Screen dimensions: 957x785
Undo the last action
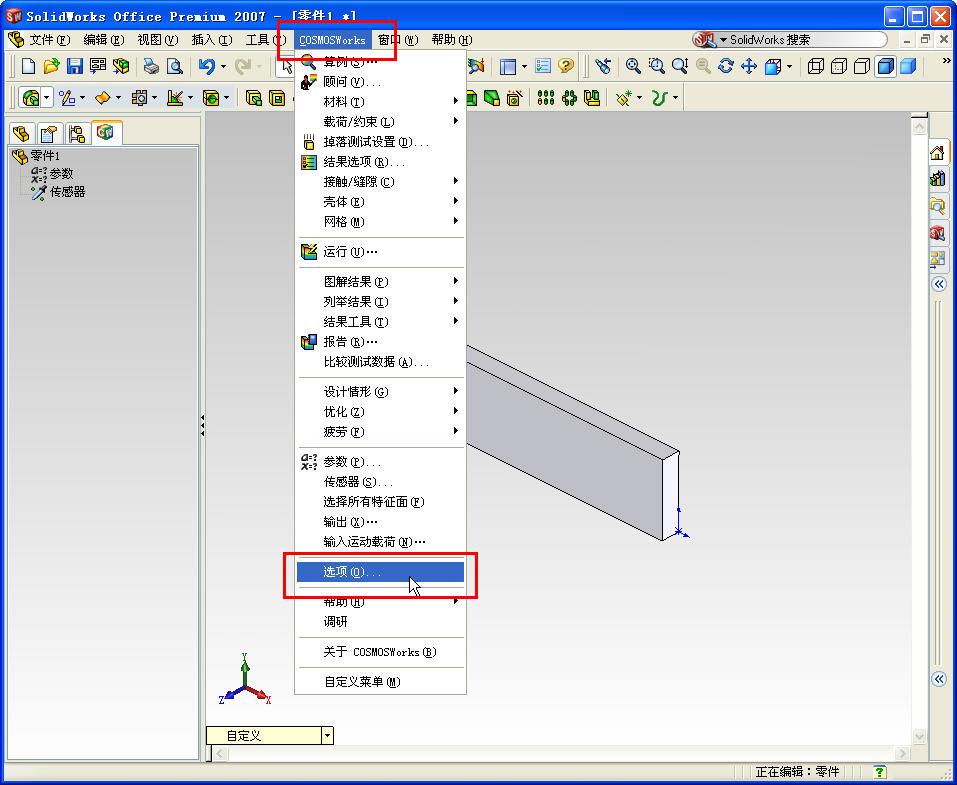206,66
